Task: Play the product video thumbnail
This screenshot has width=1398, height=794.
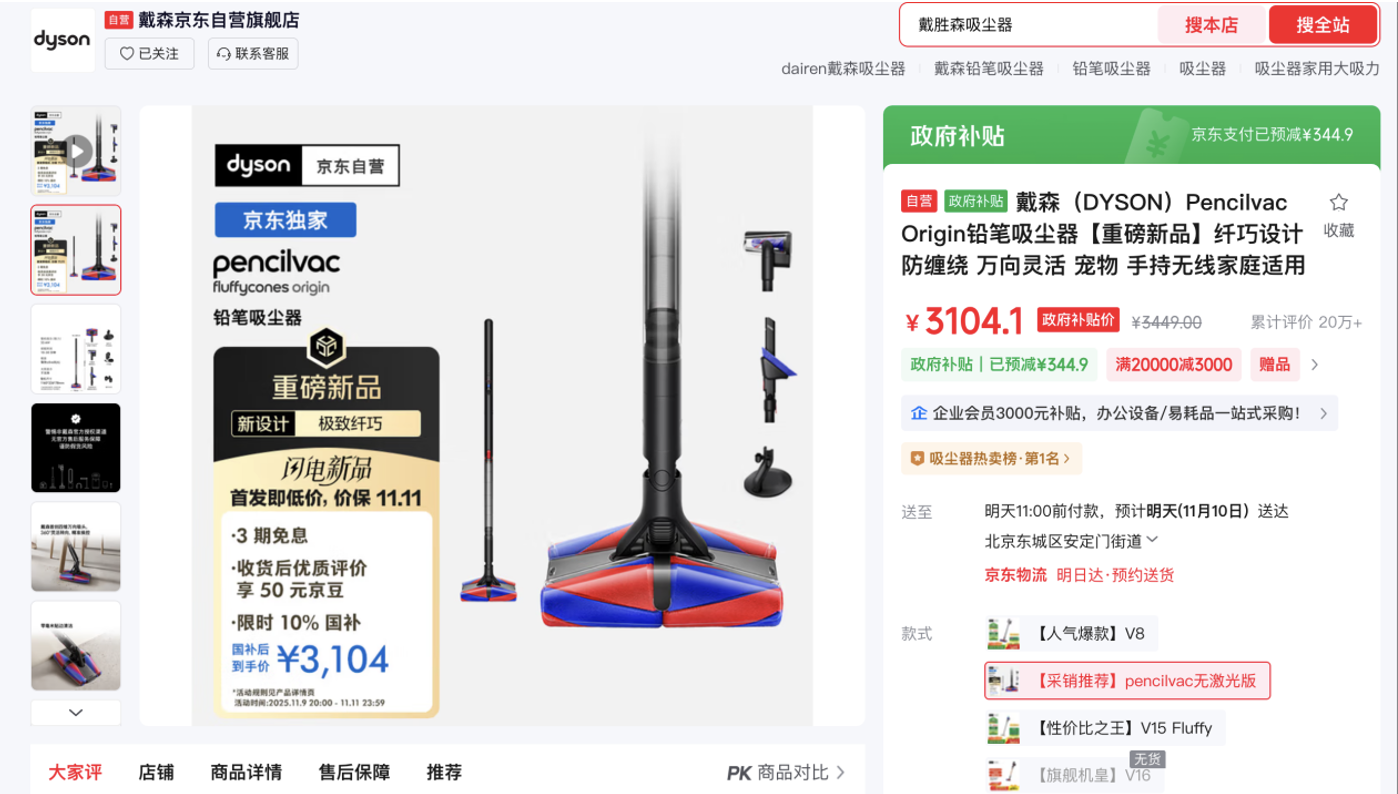Action: [76, 151]
